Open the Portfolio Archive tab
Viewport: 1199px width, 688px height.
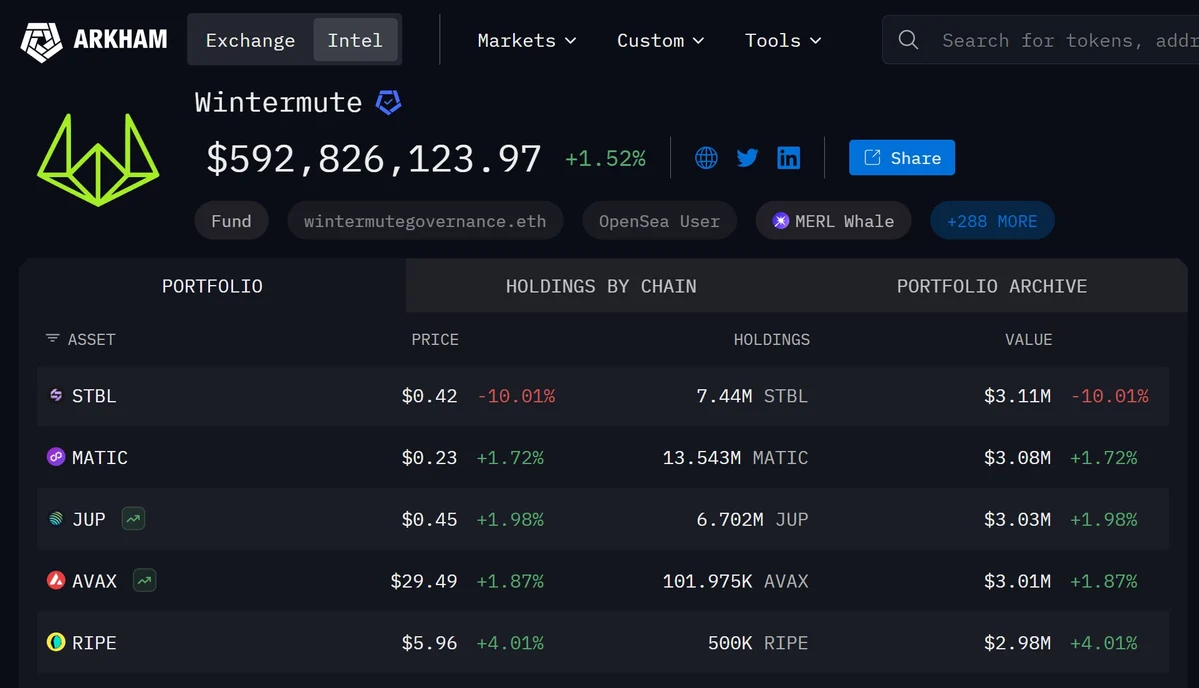991,286
